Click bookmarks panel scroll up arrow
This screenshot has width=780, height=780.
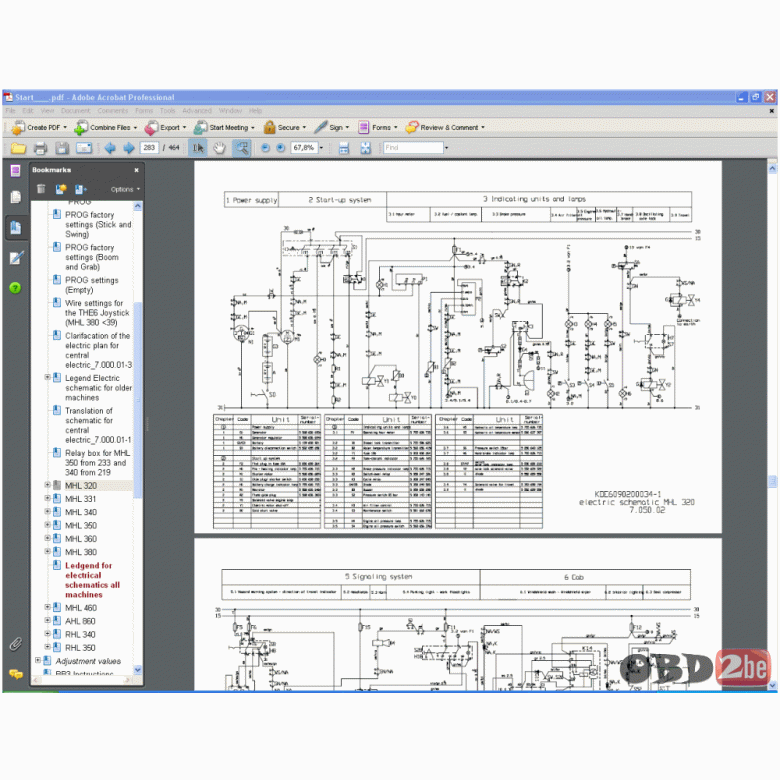[x=138, y=206]
